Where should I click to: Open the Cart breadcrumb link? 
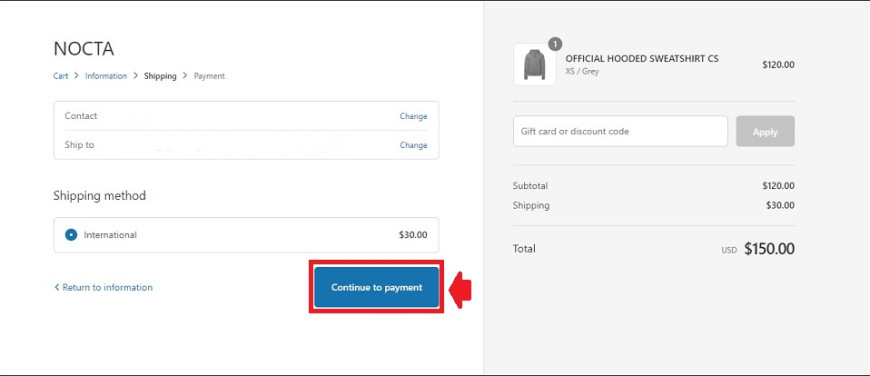pyautogui.click(x=60, y=76)
